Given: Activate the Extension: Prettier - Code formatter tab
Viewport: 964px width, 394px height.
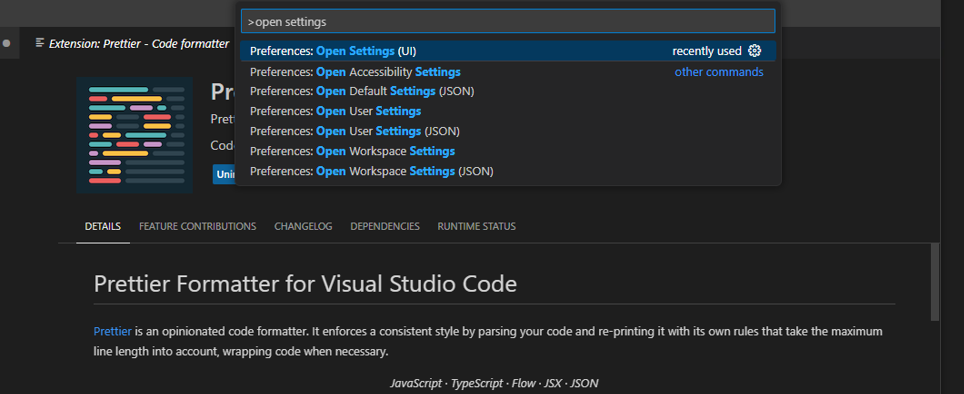Looking at the screenshot, I should 132,44.
